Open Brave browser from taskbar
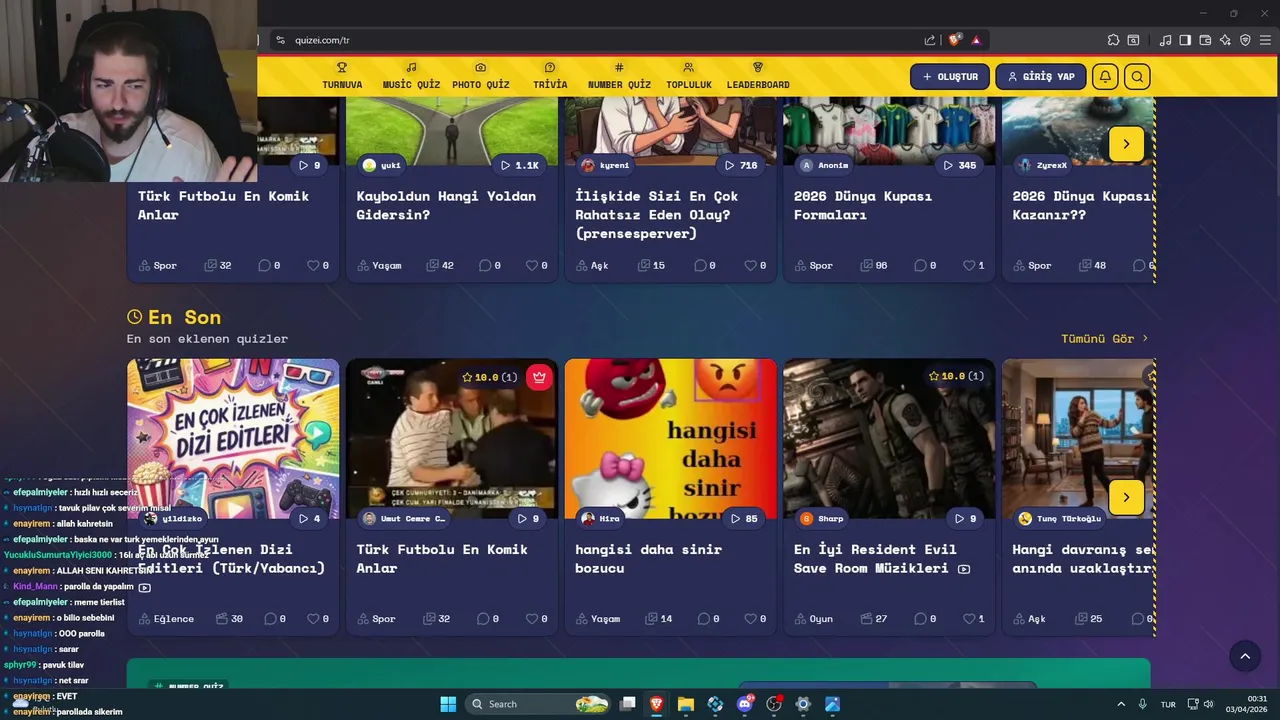Screen dimensions: 1280x720 coord(657,704)
